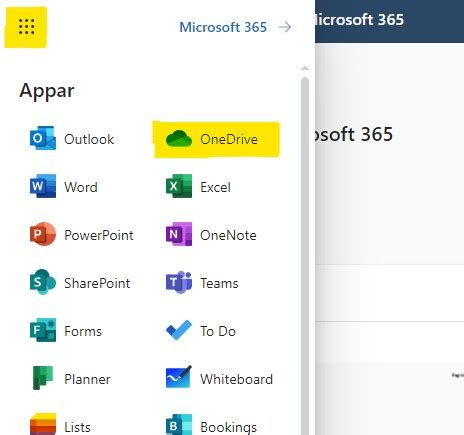Screen dimensions: 464x435
Task: Click the arrow next to Microsoft 365
Action: tap(285, 27)
